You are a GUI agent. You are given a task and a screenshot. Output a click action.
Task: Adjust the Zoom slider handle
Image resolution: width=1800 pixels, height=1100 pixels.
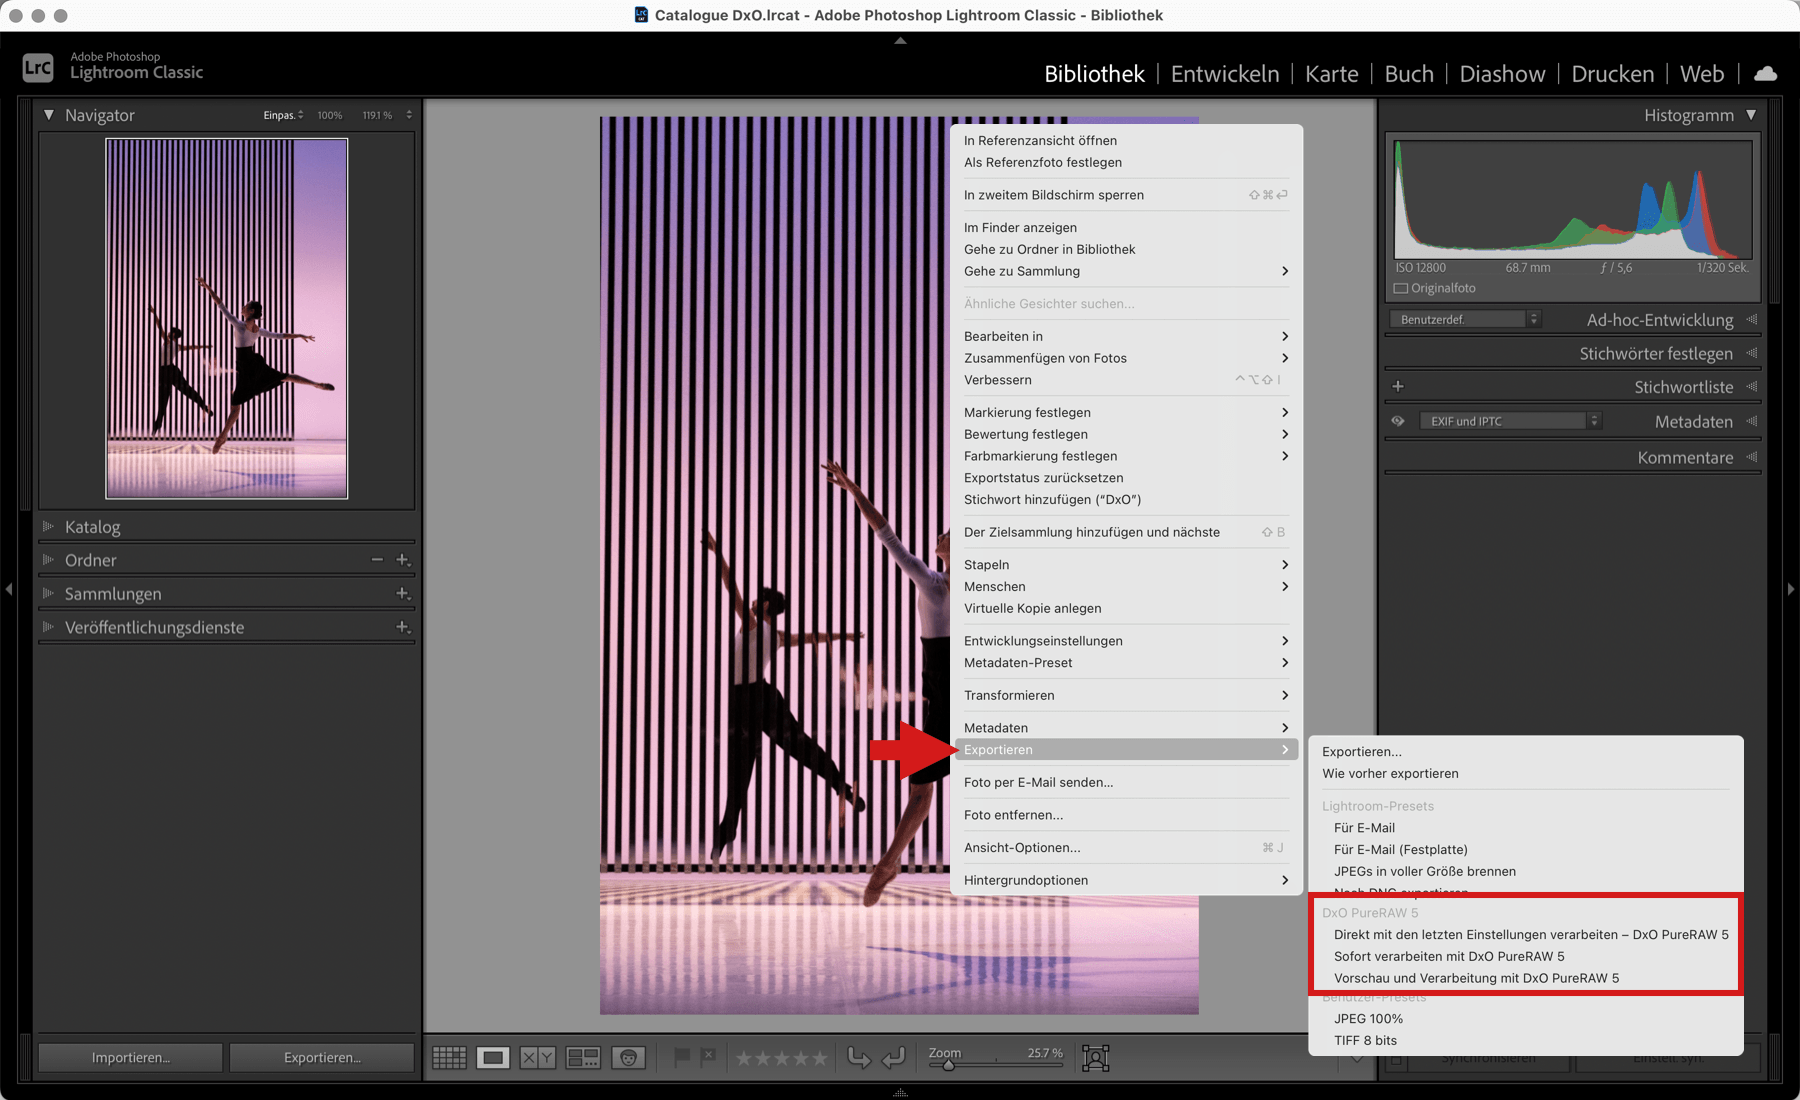point(948,1065)
